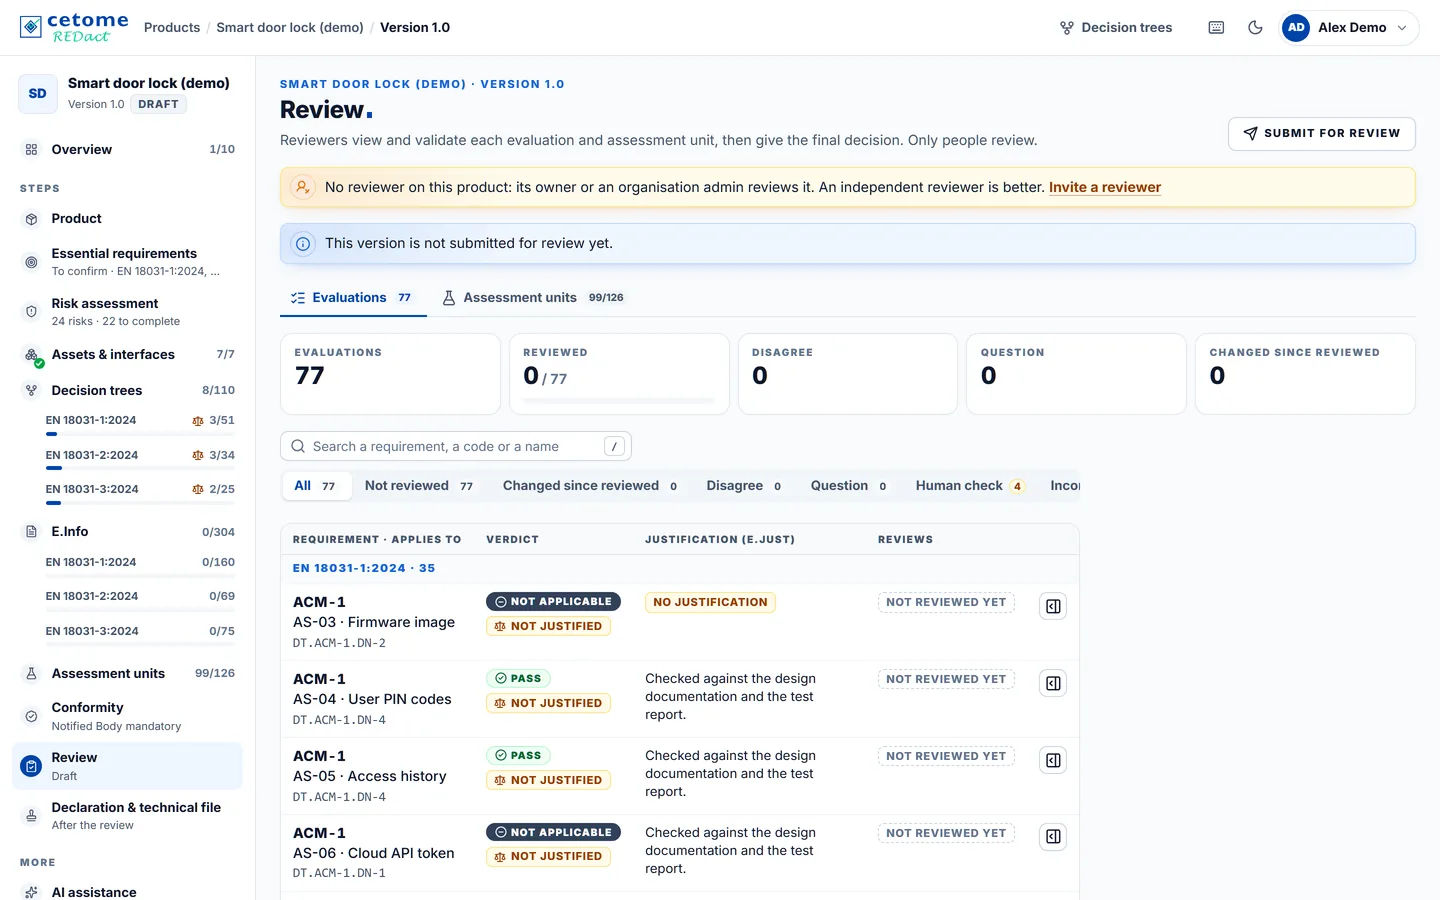Open the Smart door lock (demo) breadcrumb
The width and height of the screenshot is (1440, 900).
[290, 28]
